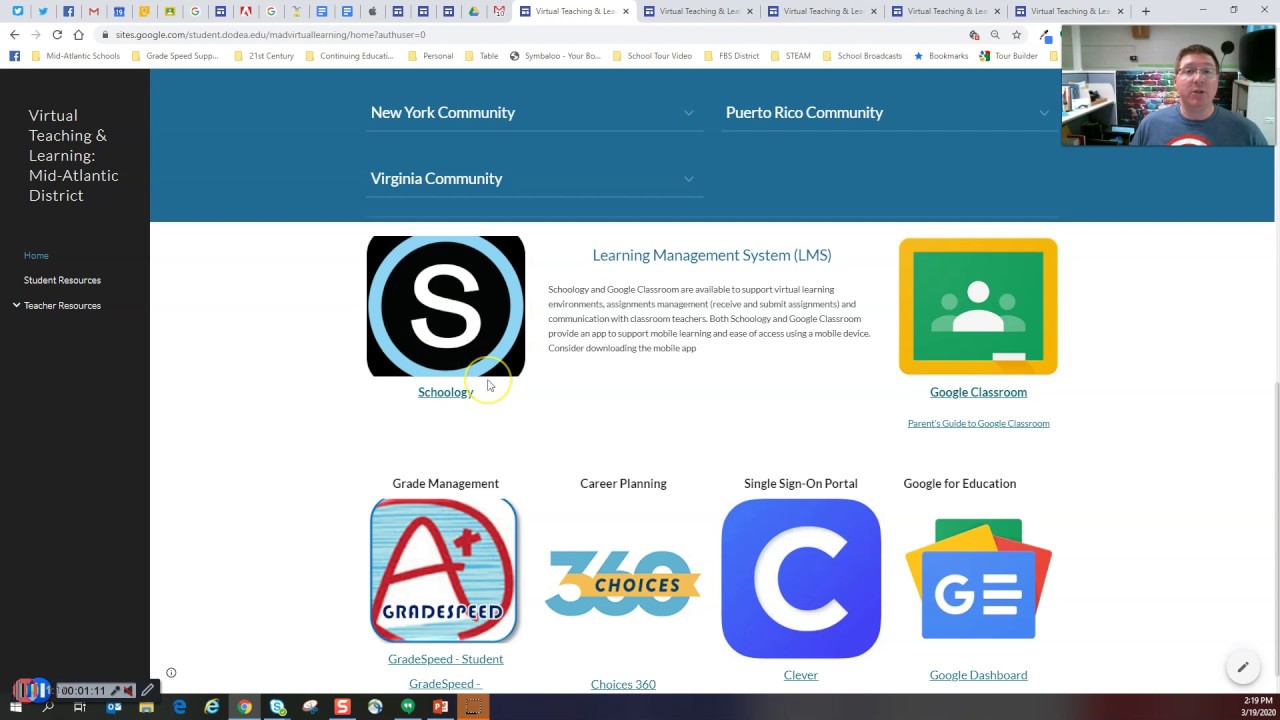Image resolution: width=1280 pixels, height=720 pixels.
Task: Open Google Chrome from the taskbar
Action: coord(244,707)
